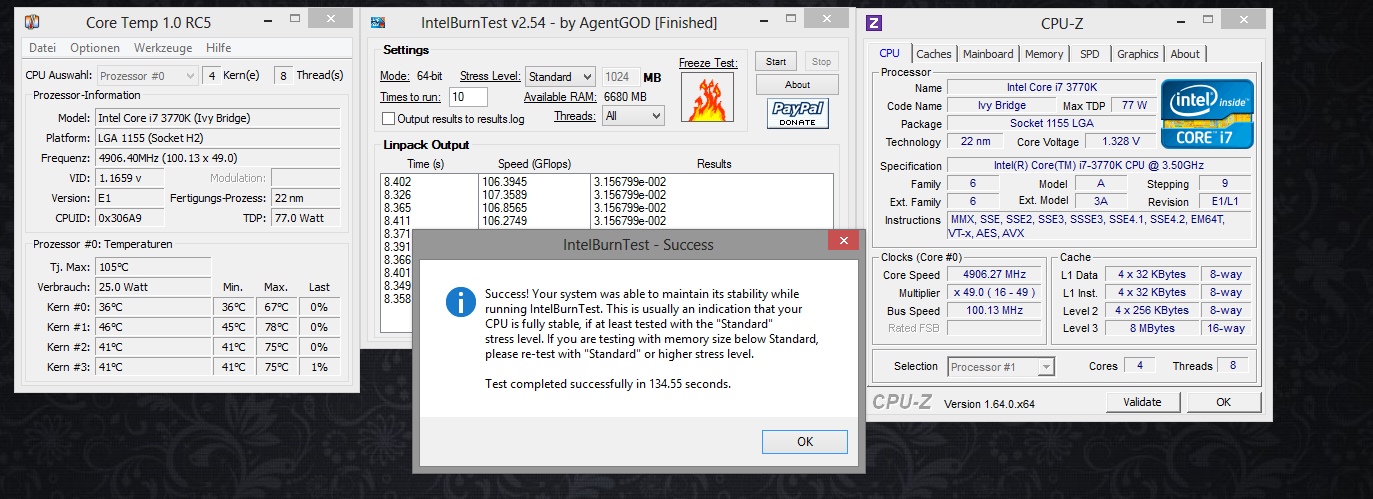
Task: Click the Intel Core i7 logo in CPU-Z
Action: (1207, 114)
